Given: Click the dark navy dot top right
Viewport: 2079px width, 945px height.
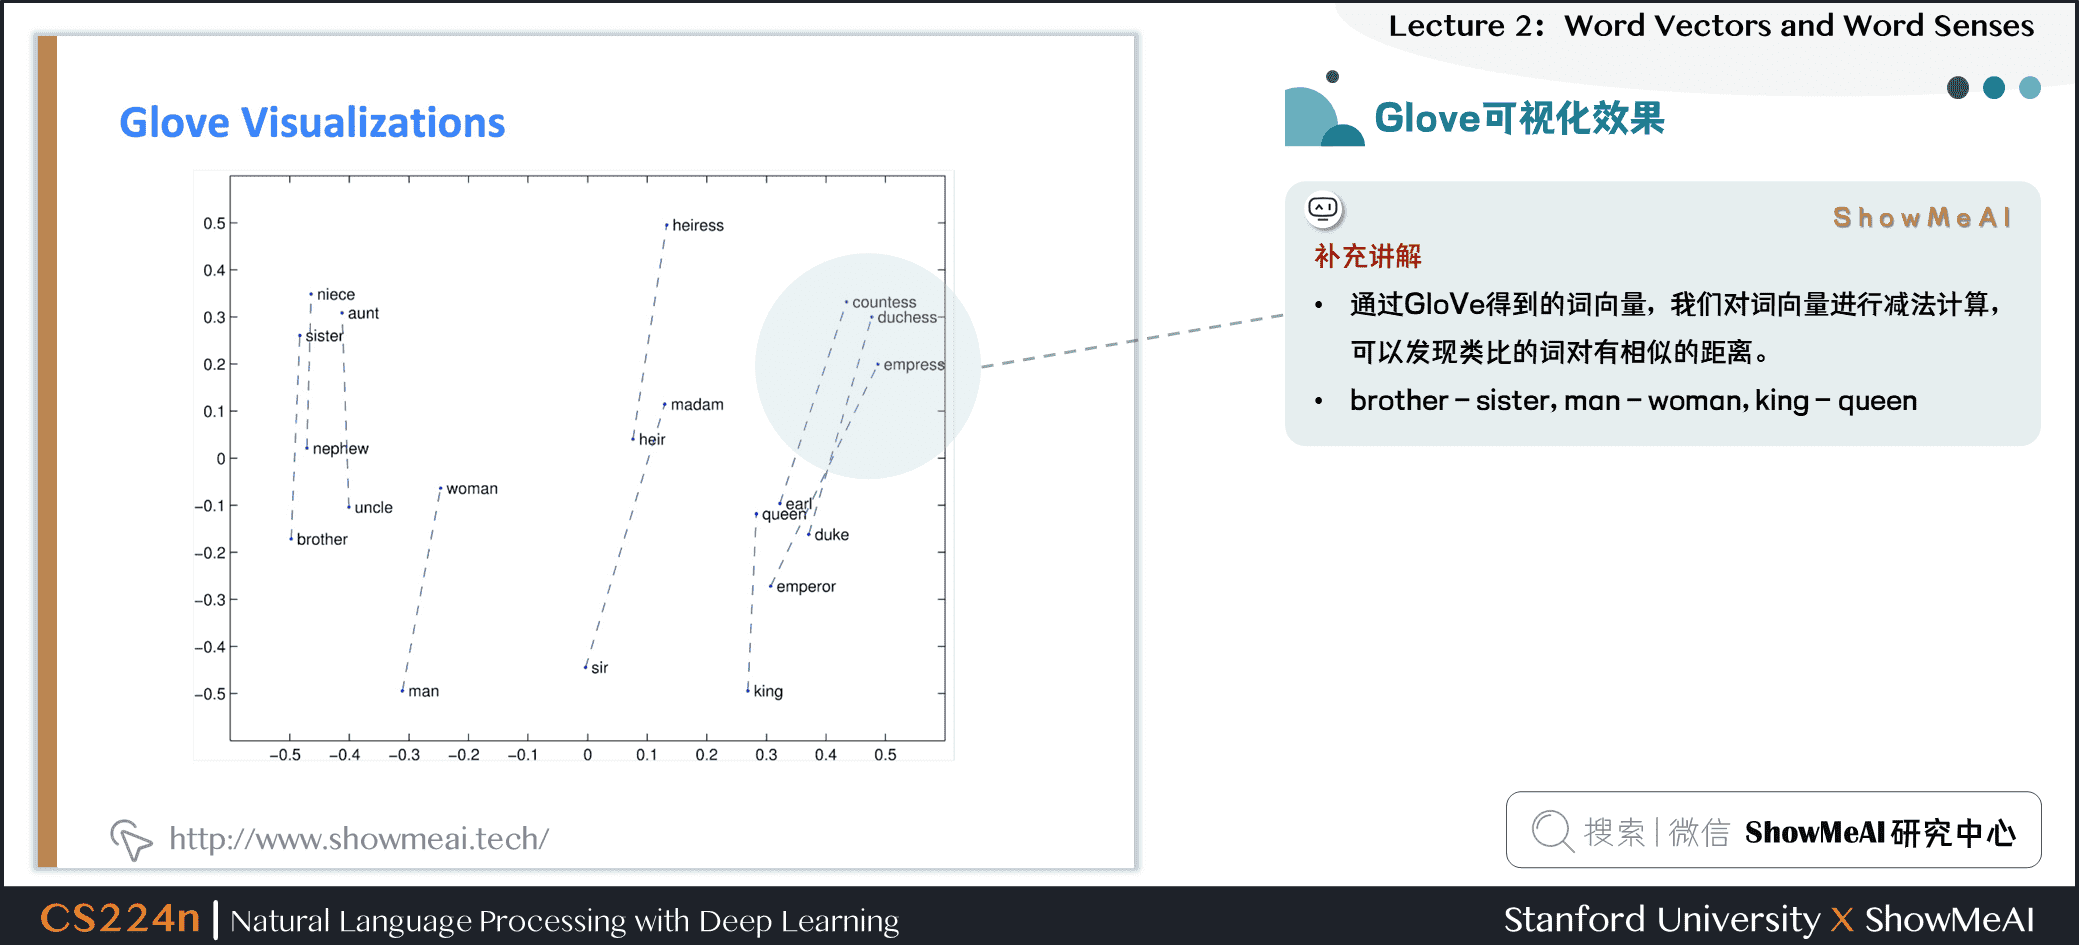Looking at the screenshot, I should tap(1958, 88).
